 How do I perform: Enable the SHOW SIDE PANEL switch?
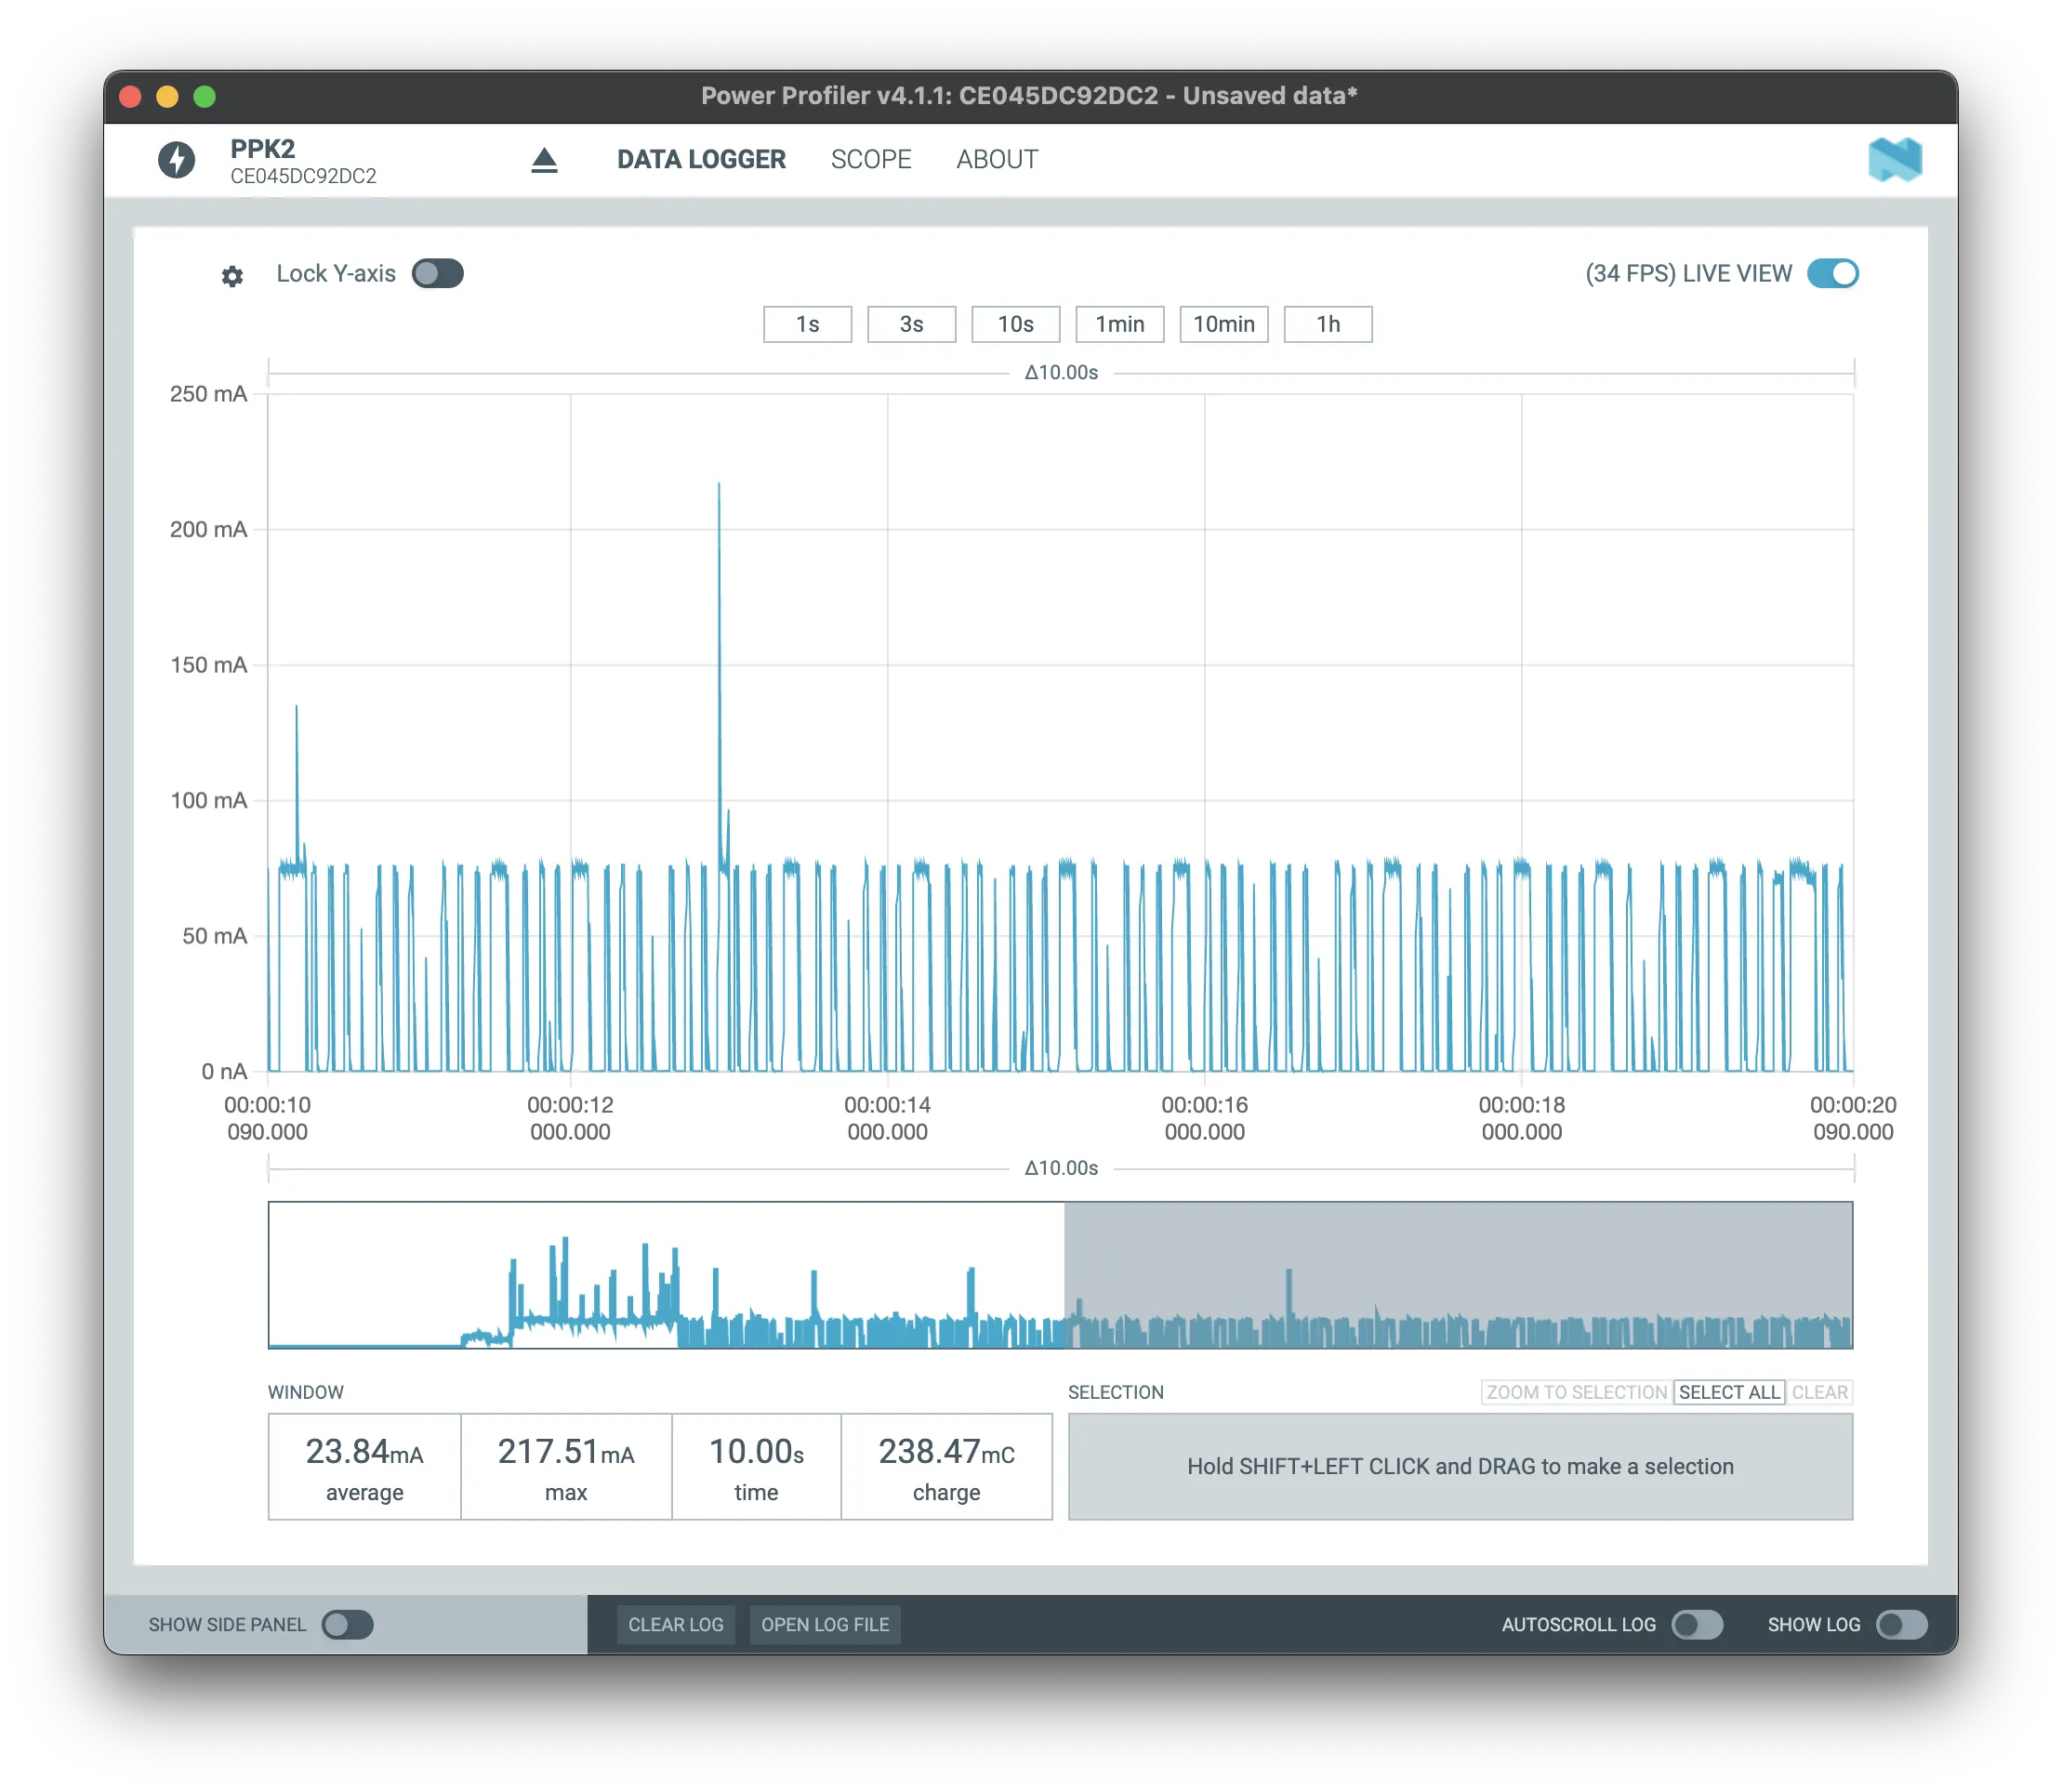(347, 1625)
